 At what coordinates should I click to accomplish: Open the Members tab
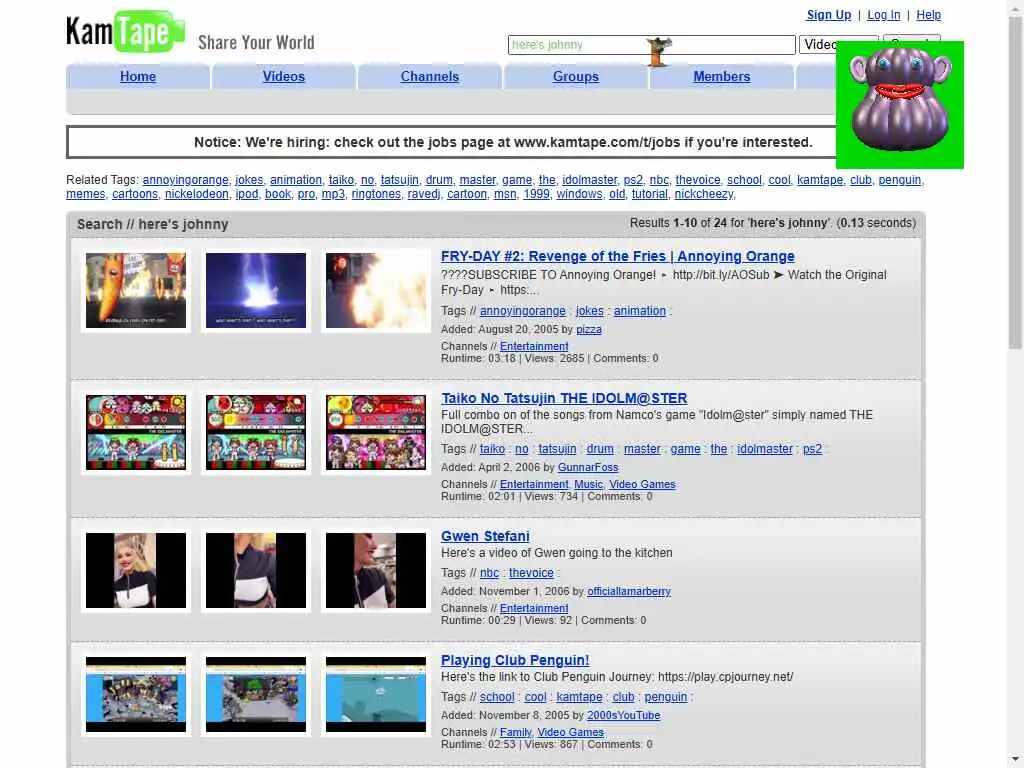(722, 76)
